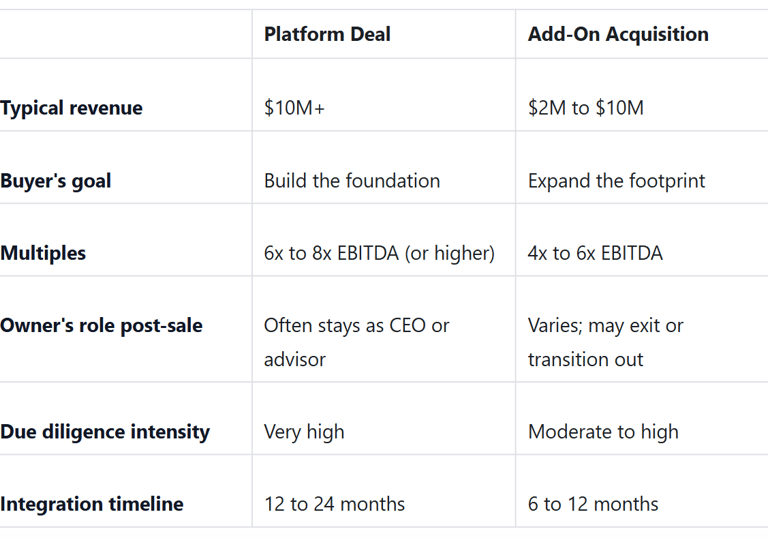
Task: Select the Build the foundation cell
Action: tap(352, 181)
